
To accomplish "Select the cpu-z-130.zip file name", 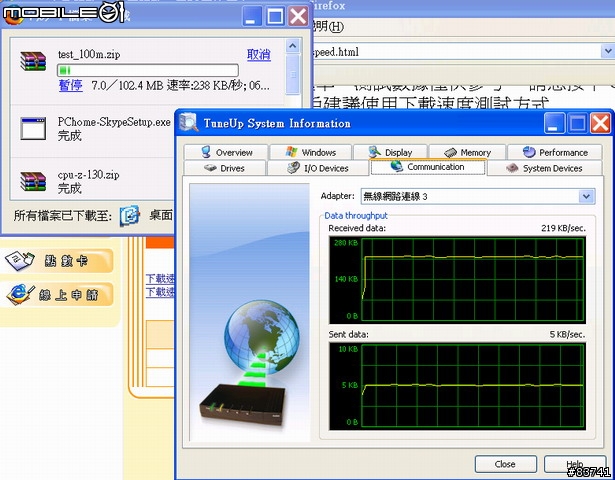I will coord(88,175).
